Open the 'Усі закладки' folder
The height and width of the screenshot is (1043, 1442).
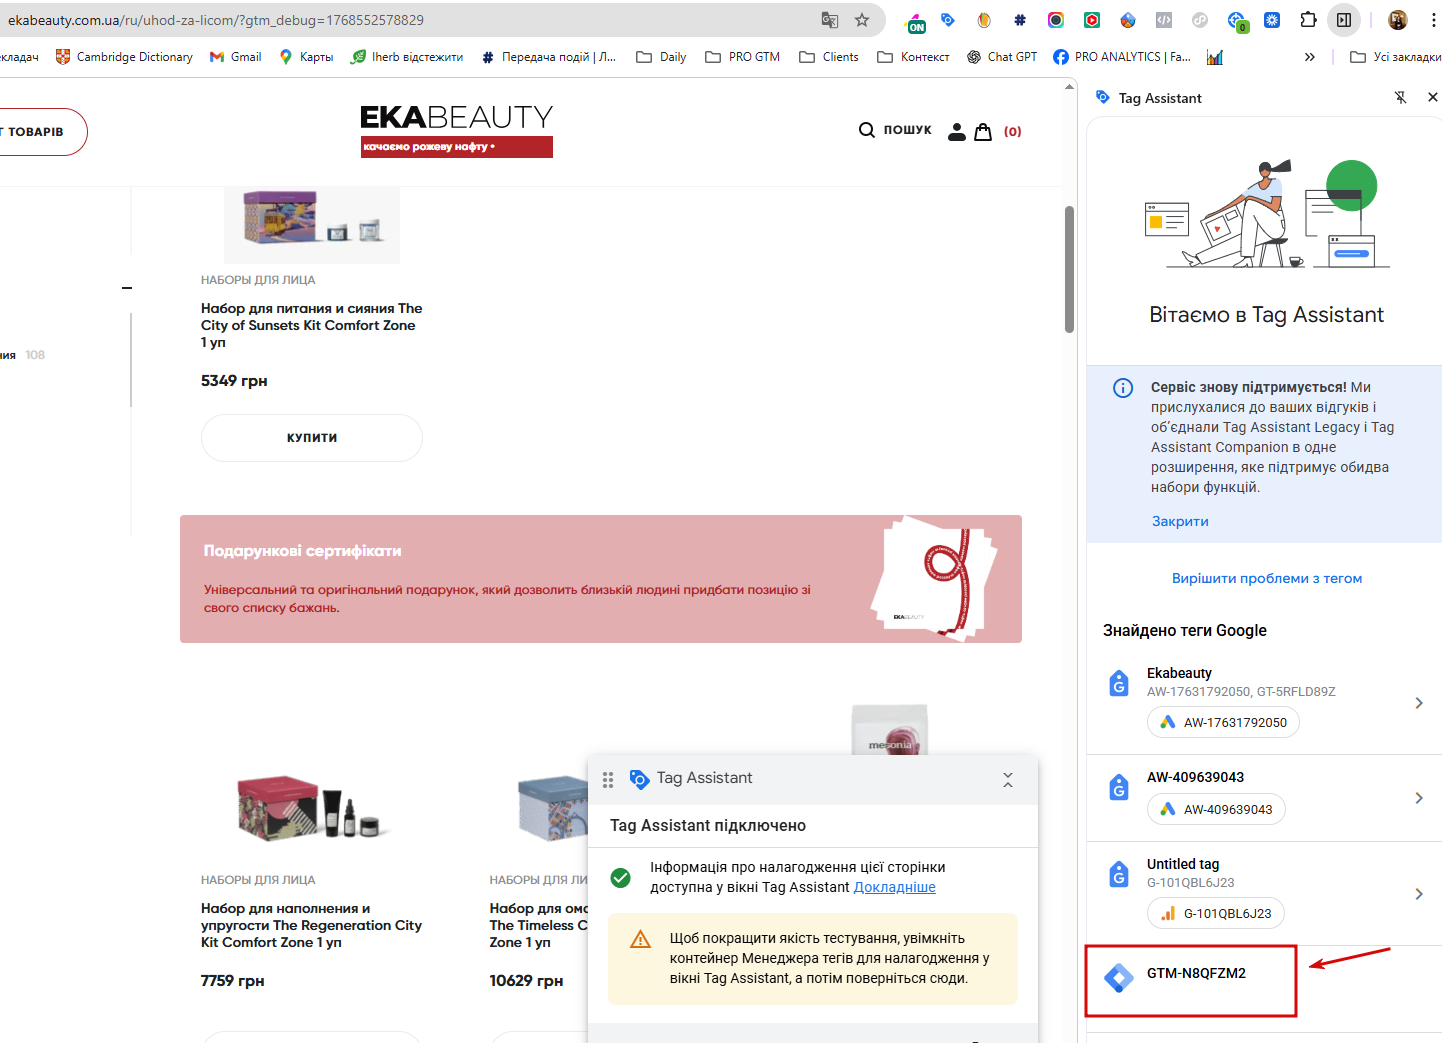[x=1395, y=57]
